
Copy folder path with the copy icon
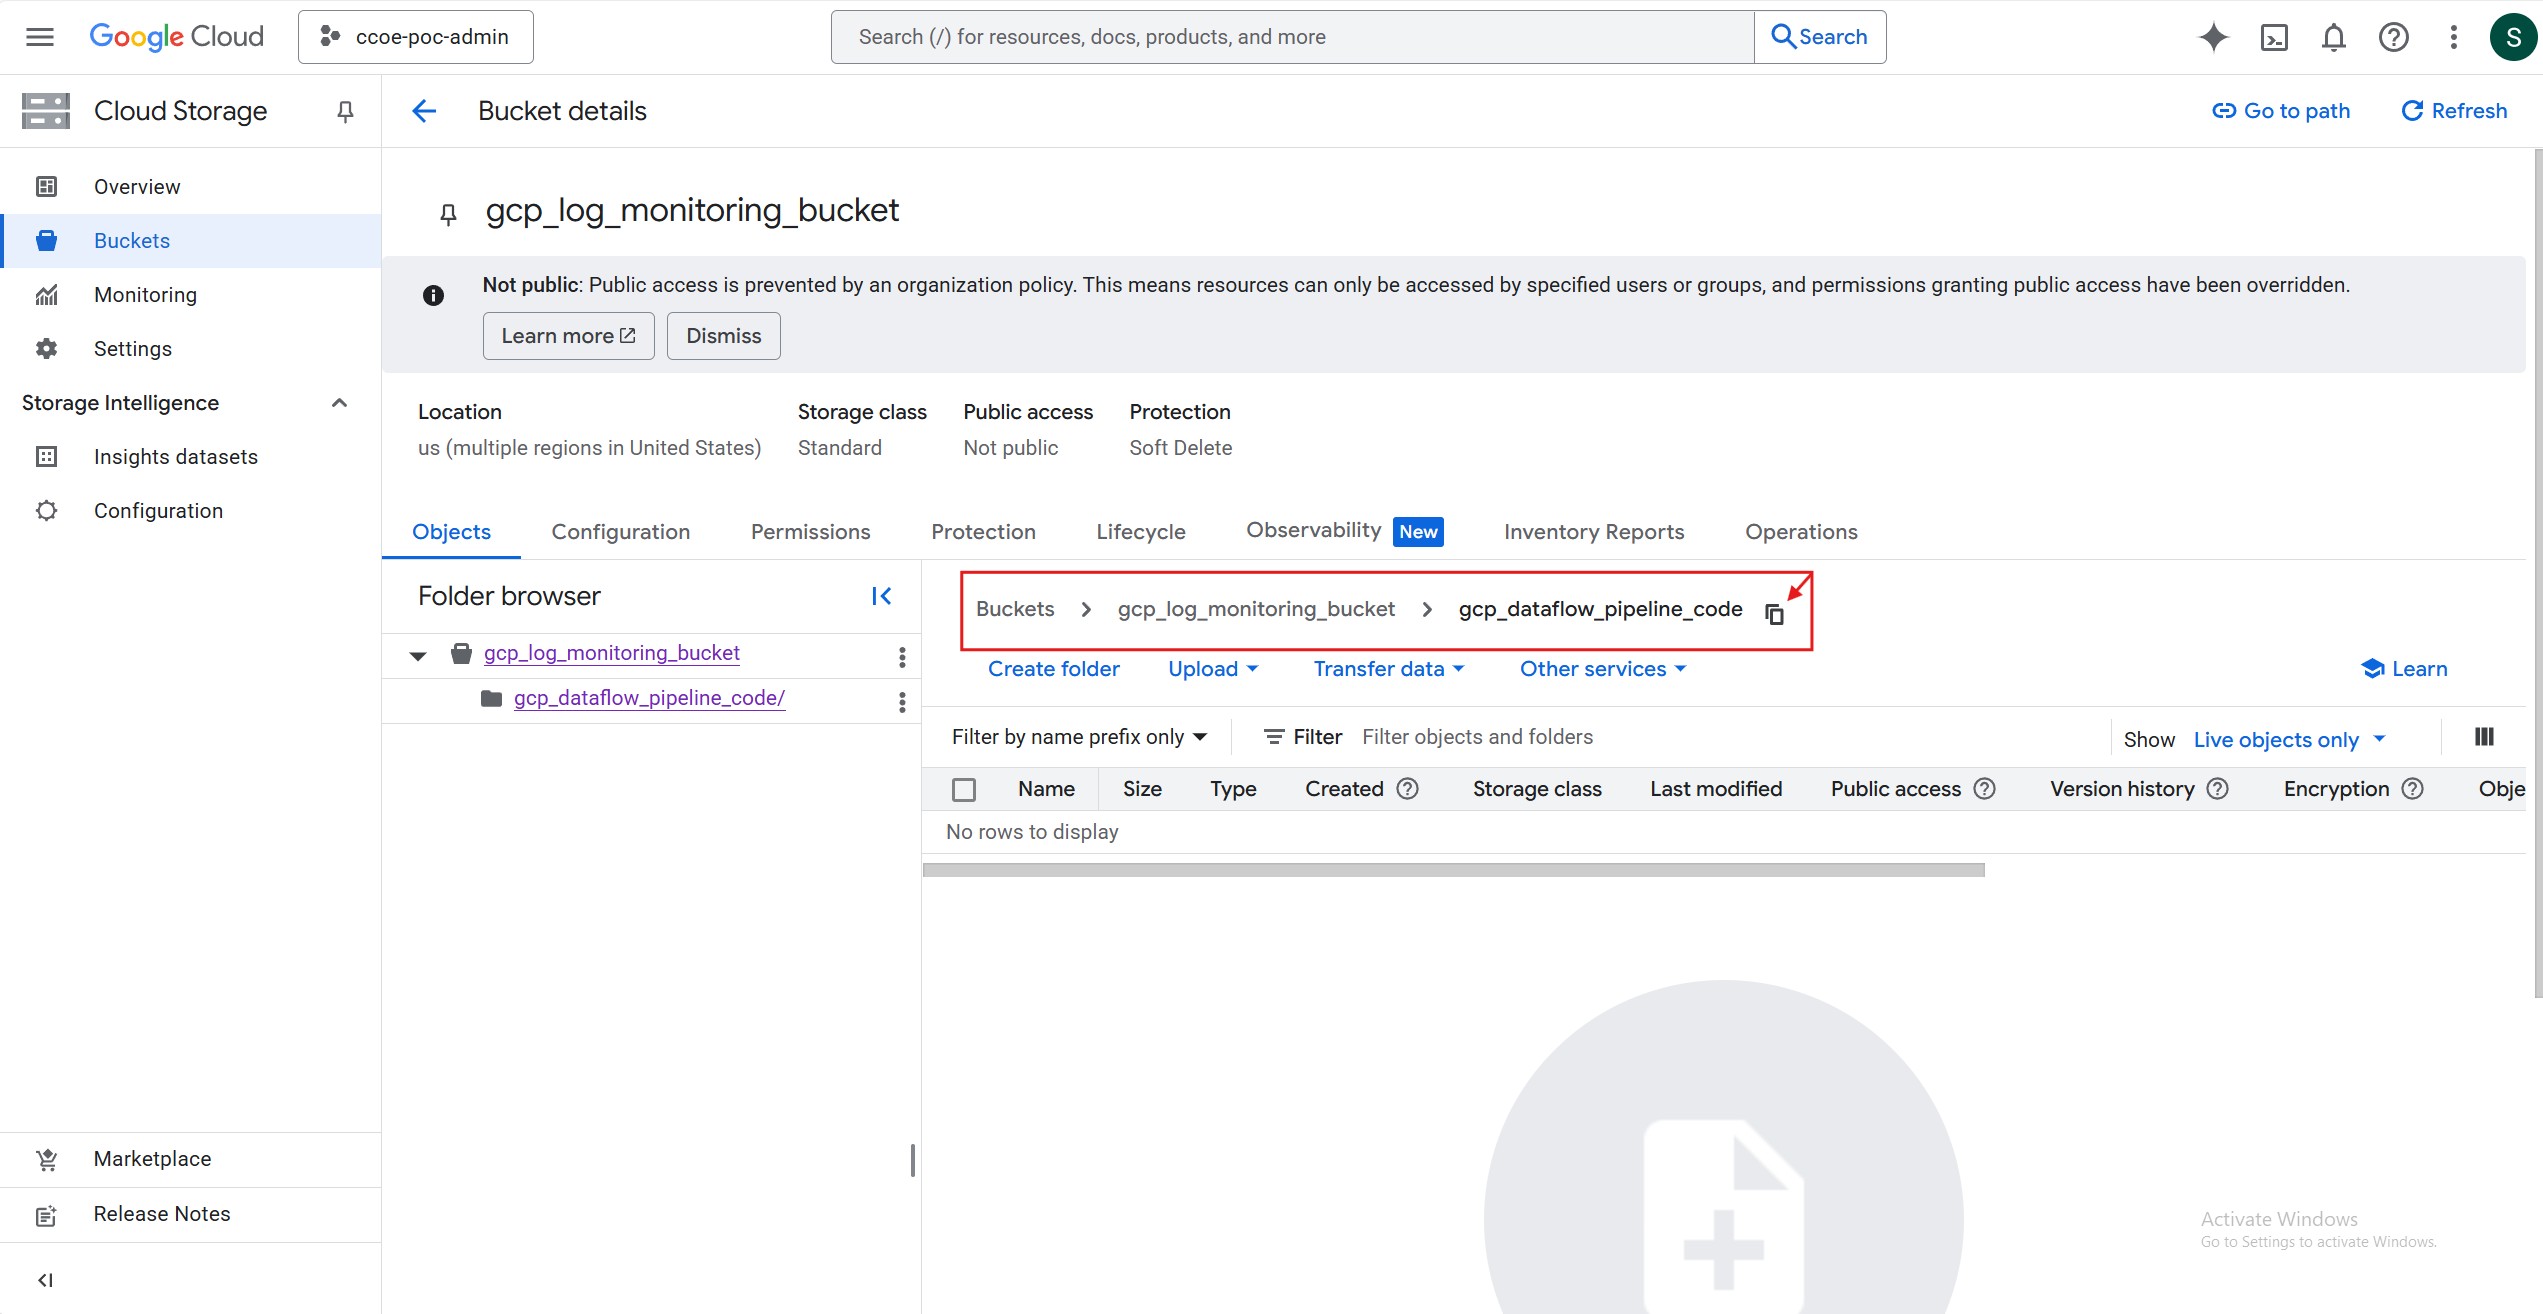click(x=1774, y=614)
